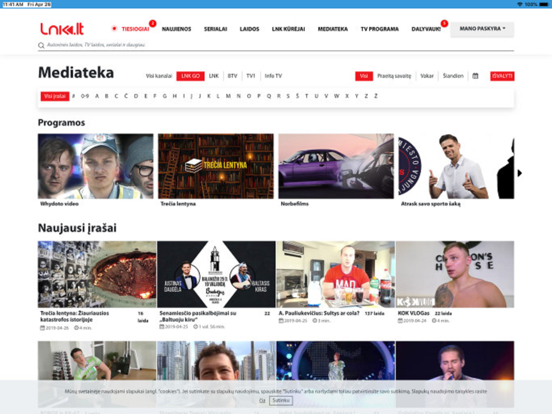Play Žiauriausios katastrofos istorijoje video thumbnail

(97, 274)
